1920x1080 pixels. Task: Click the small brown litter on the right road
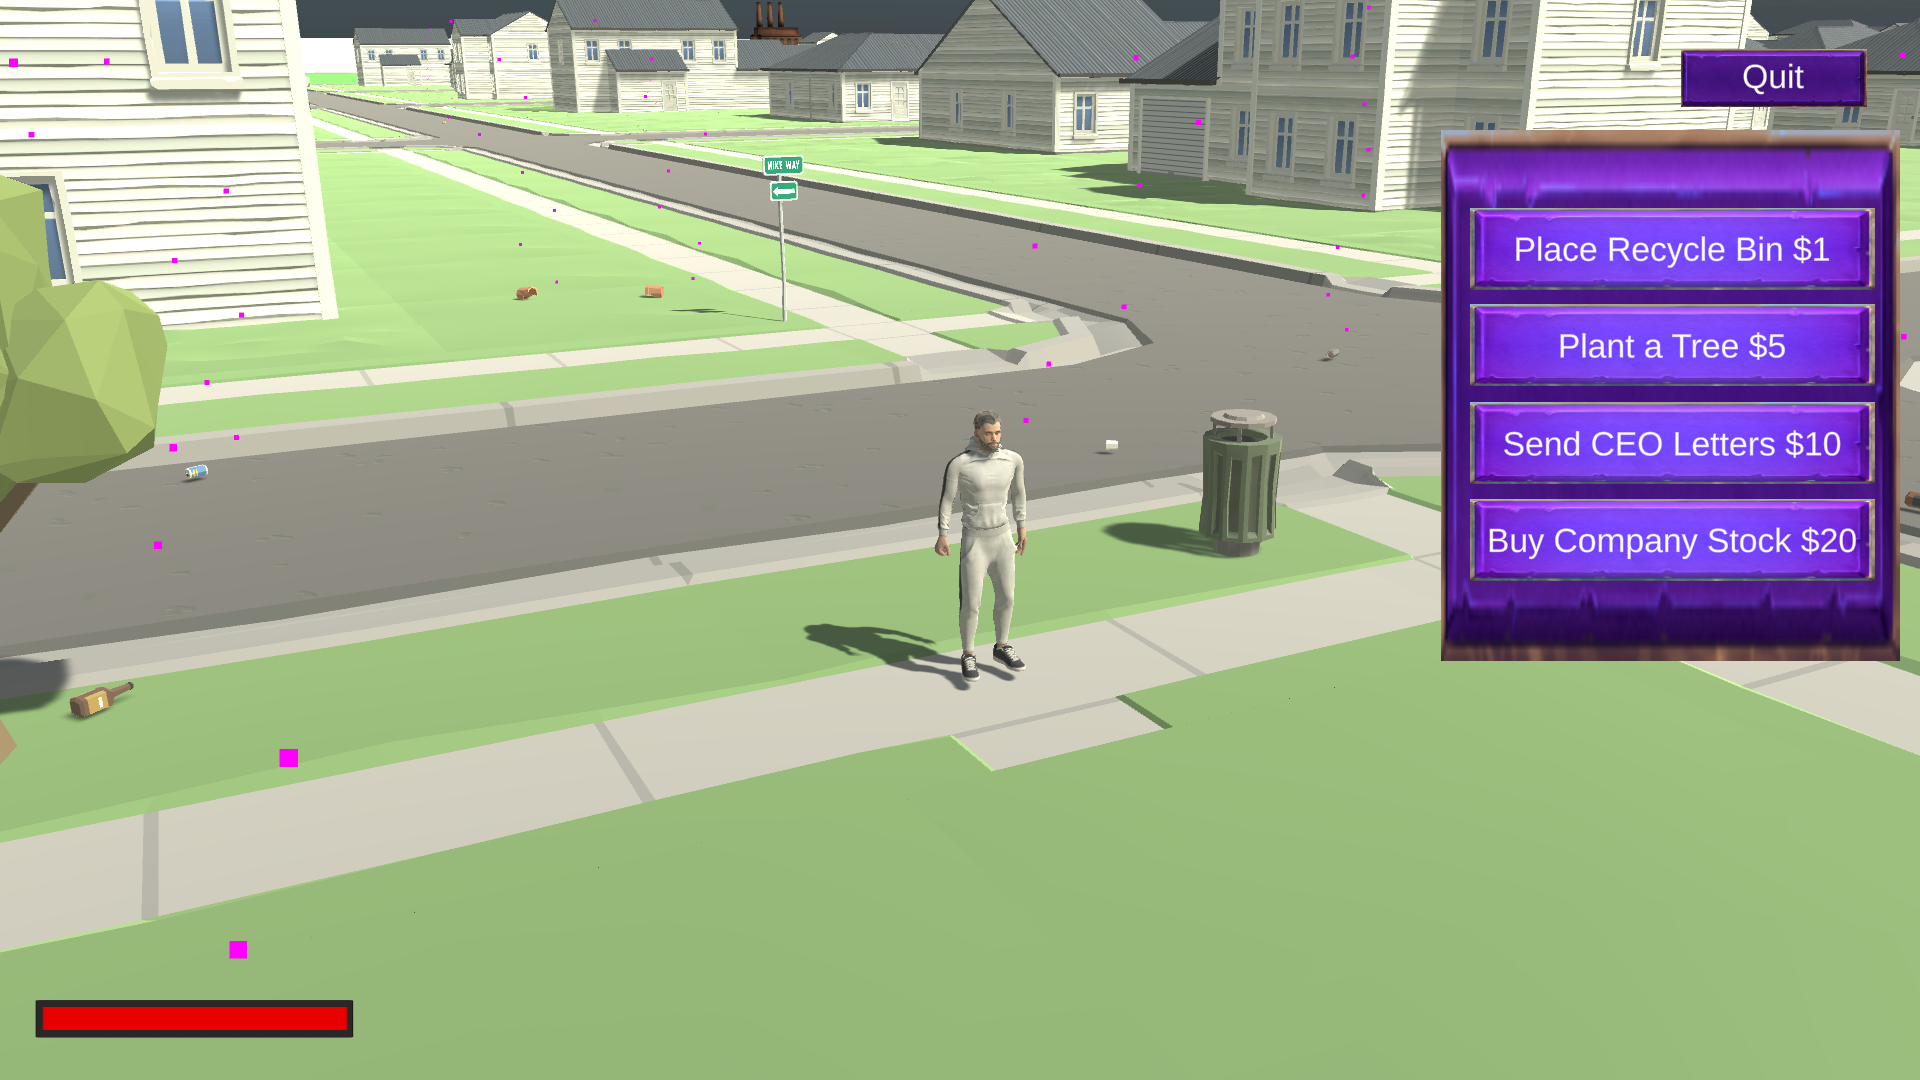click(x=1332, y=354)
